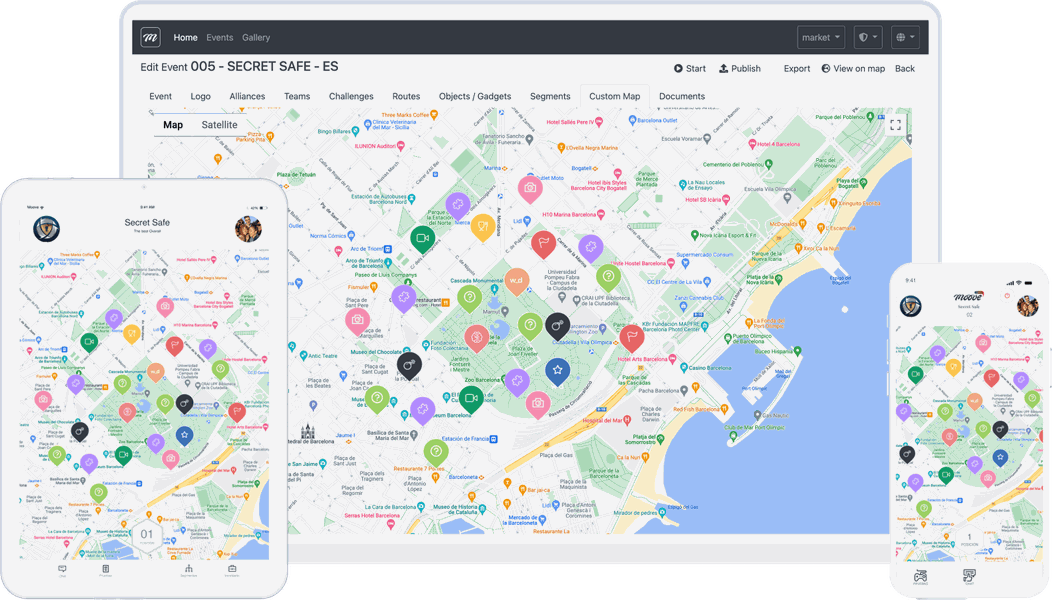1052x600 pixels.
Task: Select the yellow trophy marker on the laptop map
Action: pyautogui.click(x=482, y=226)
